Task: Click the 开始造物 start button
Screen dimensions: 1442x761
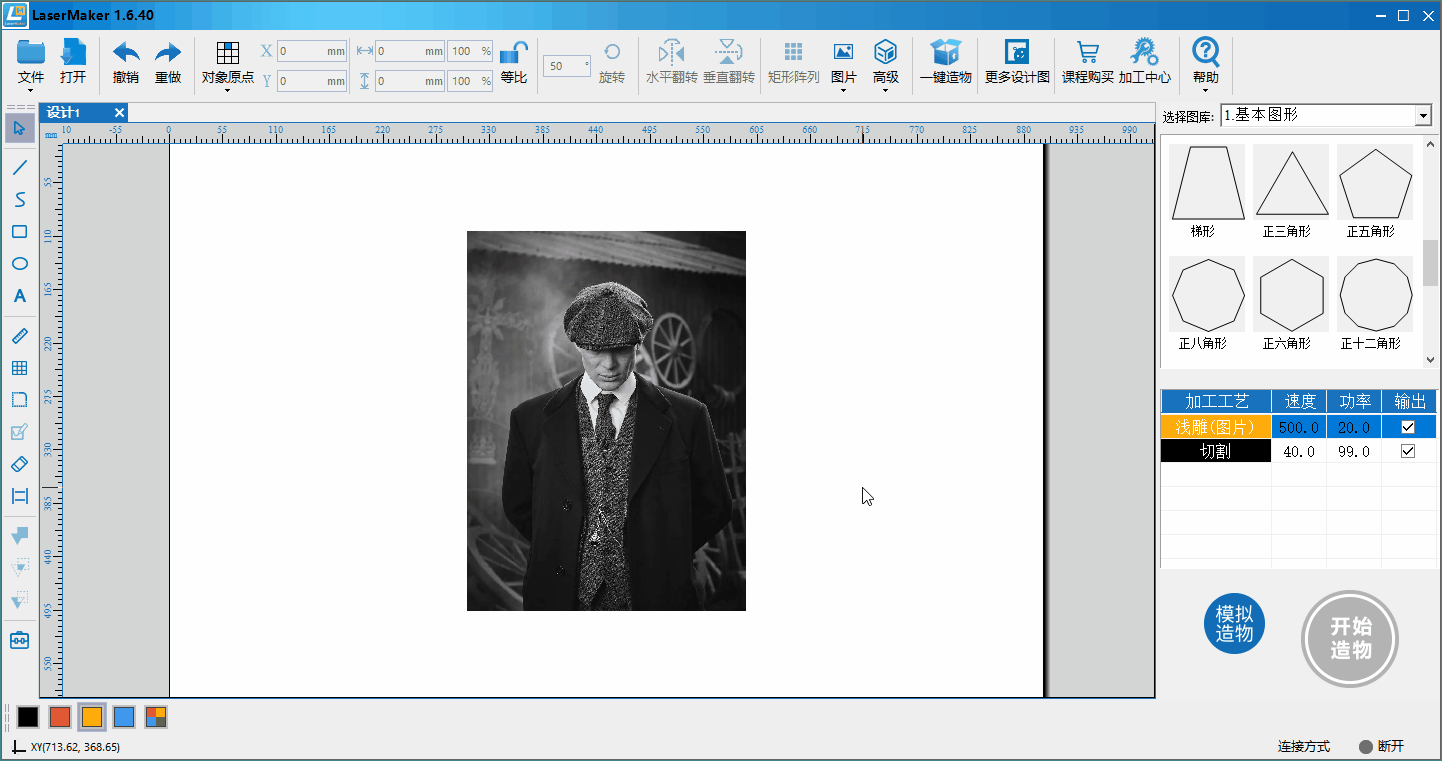Action: [x=1350, y=638]
